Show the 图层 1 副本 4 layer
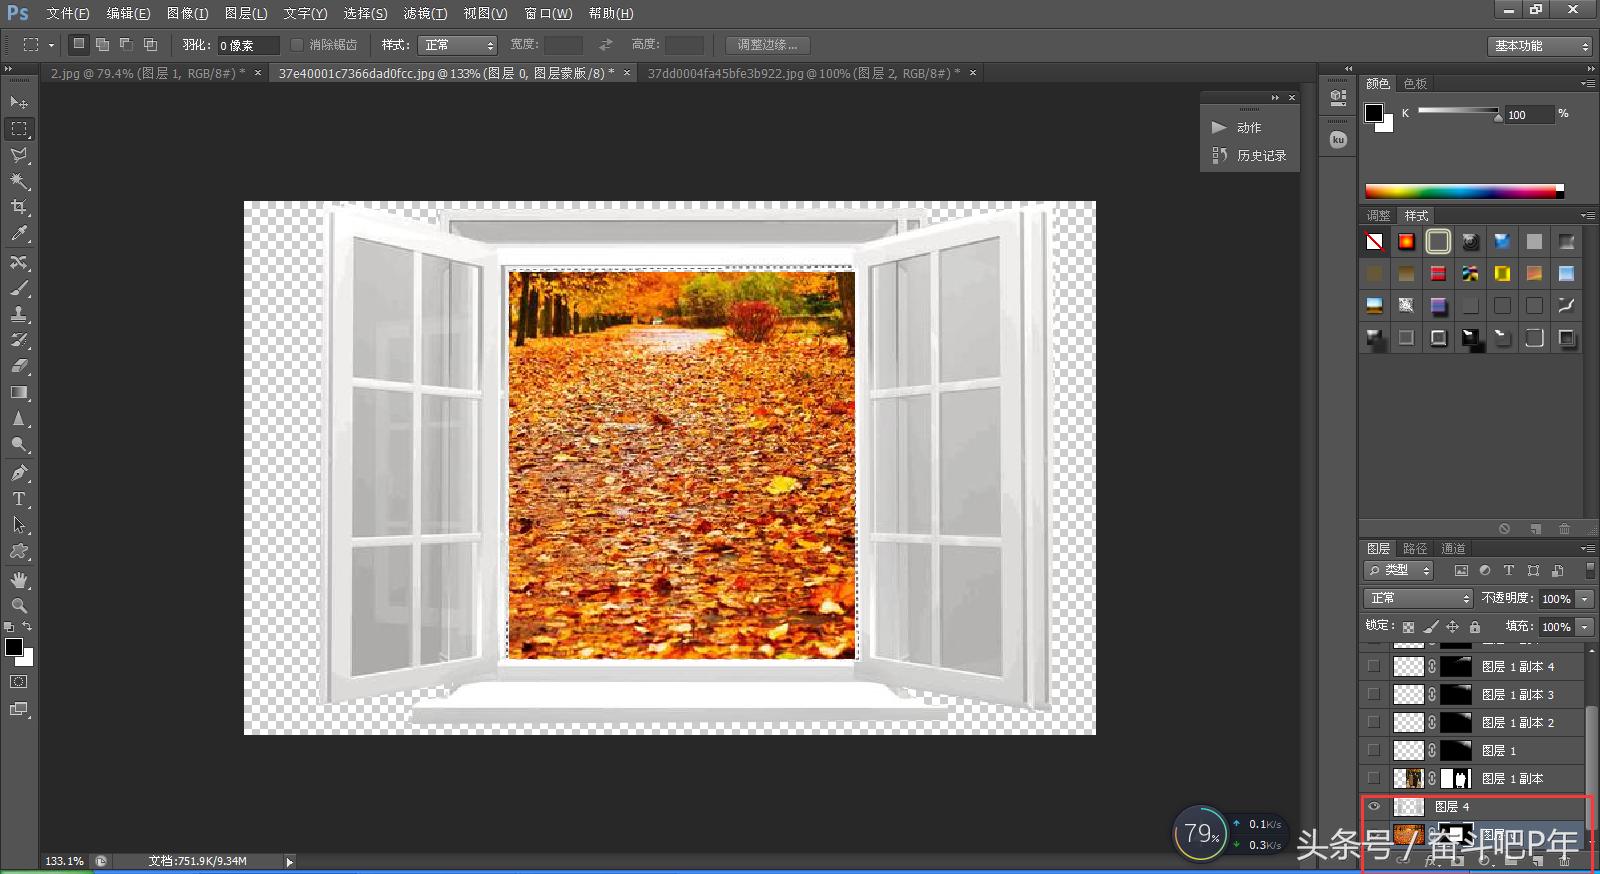1600x874 pixels. click(x=1374, y=666)
